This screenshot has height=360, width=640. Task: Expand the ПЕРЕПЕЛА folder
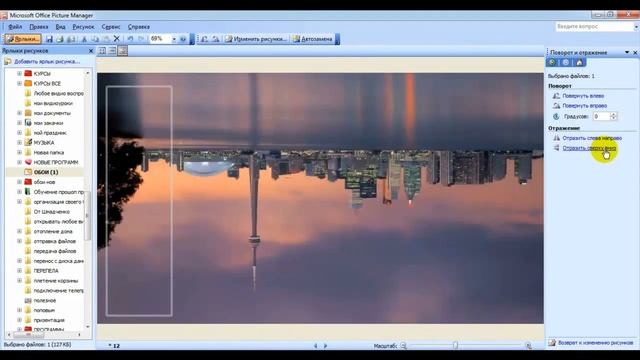tap(19, 271)
